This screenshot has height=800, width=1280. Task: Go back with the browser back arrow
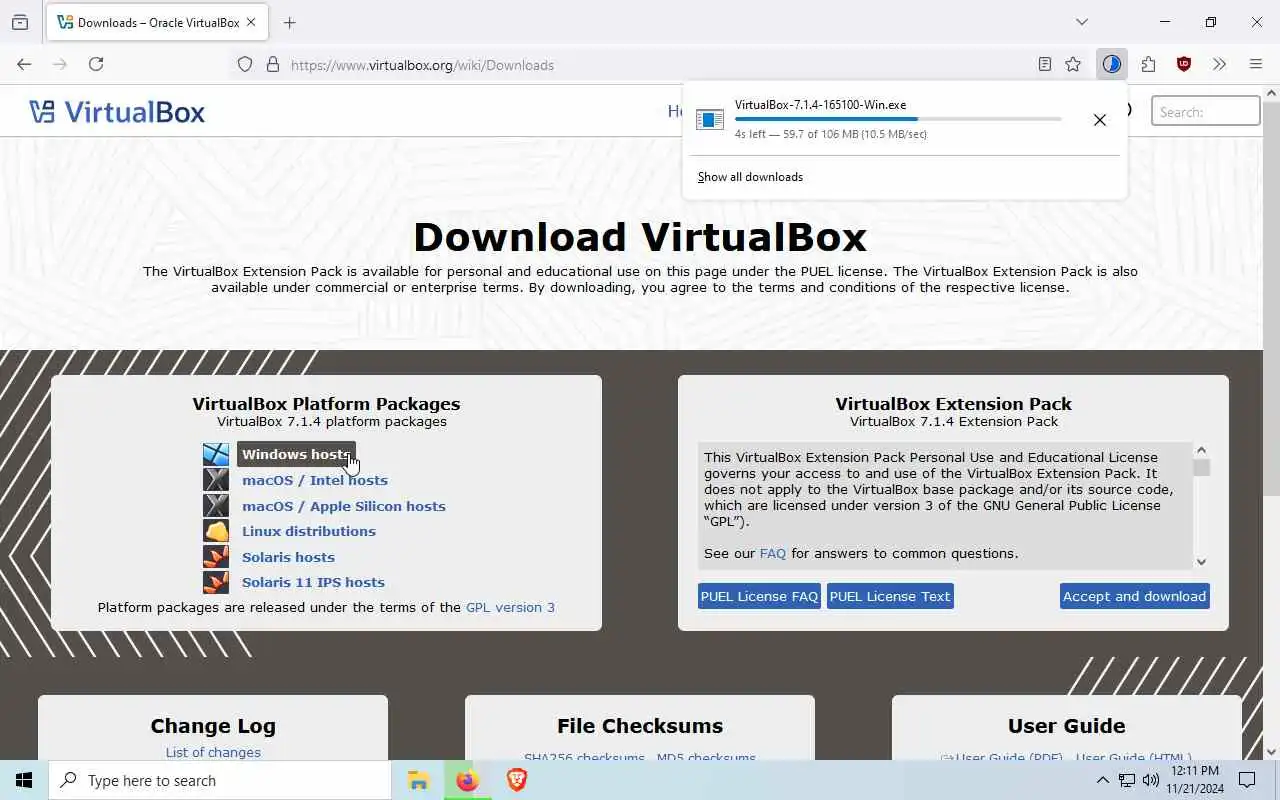[x=24, y=64]
